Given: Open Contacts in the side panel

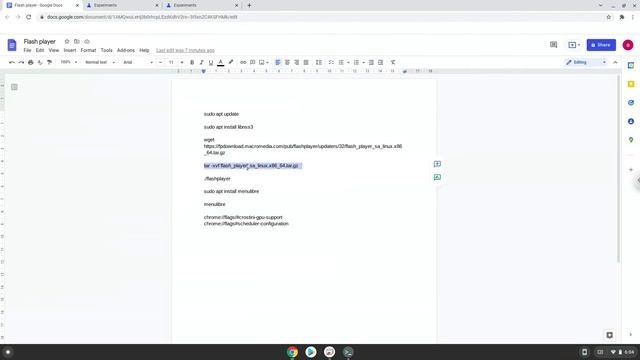Looking at the screenshot, I should 631,121.
